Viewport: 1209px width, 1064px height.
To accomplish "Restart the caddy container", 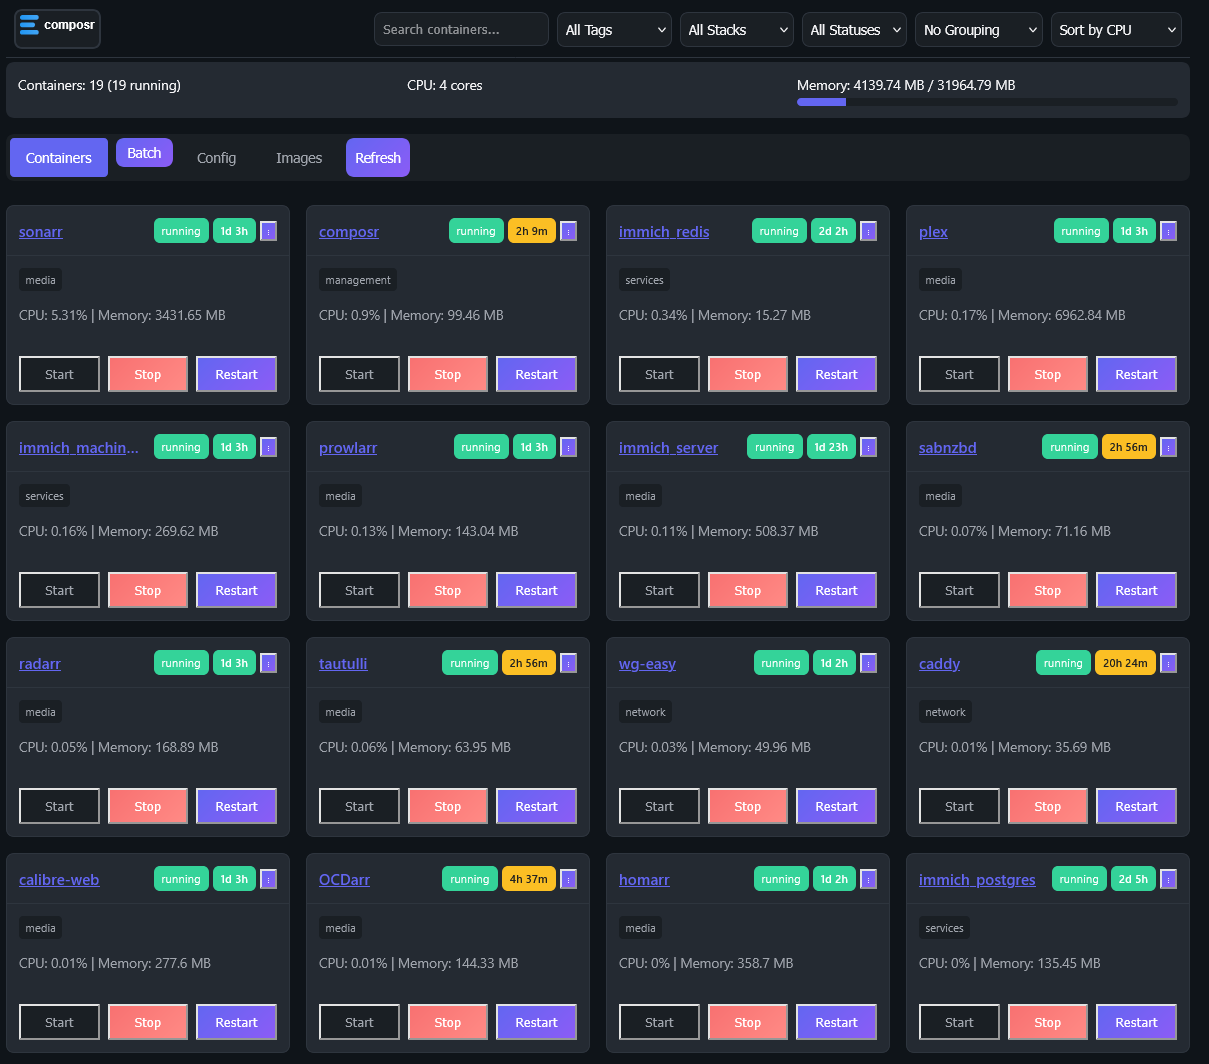I will [x=1136, y=806].
